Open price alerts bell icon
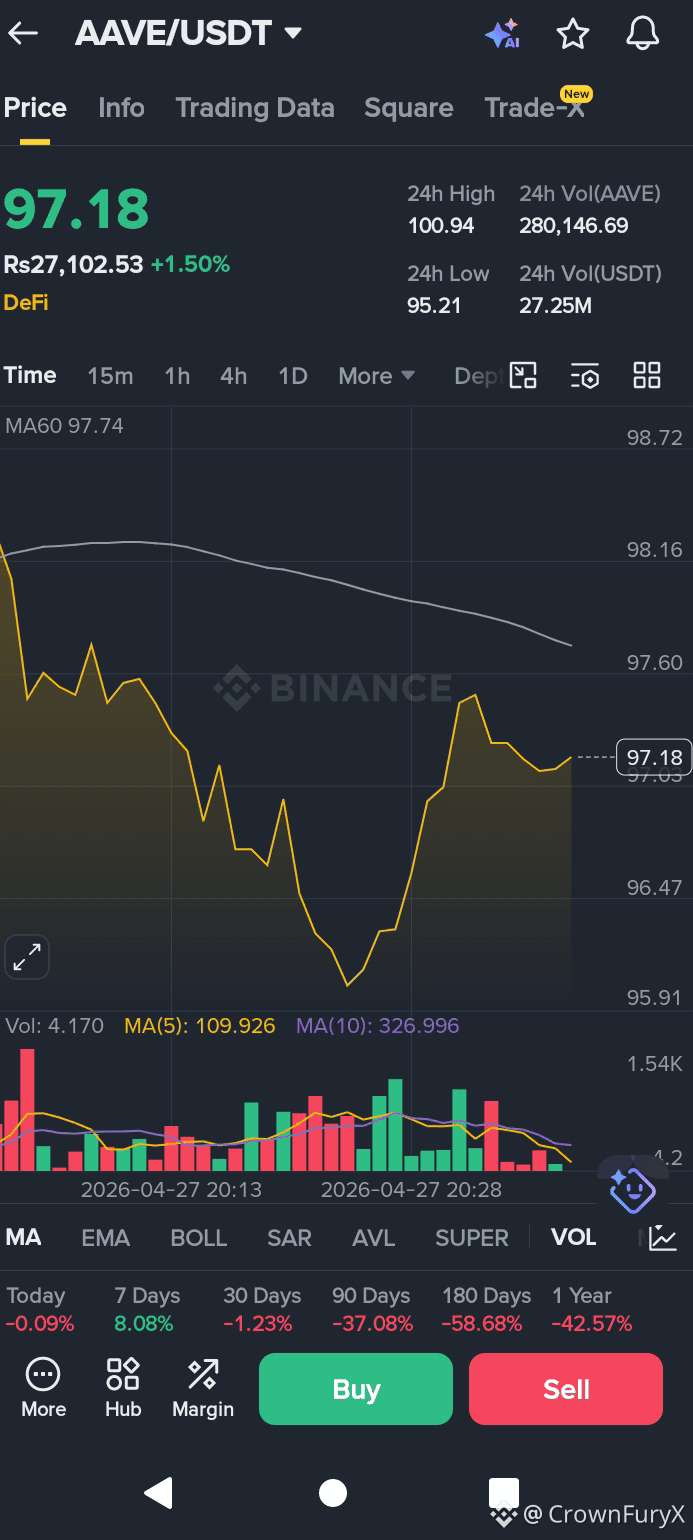 pos(643,33)
